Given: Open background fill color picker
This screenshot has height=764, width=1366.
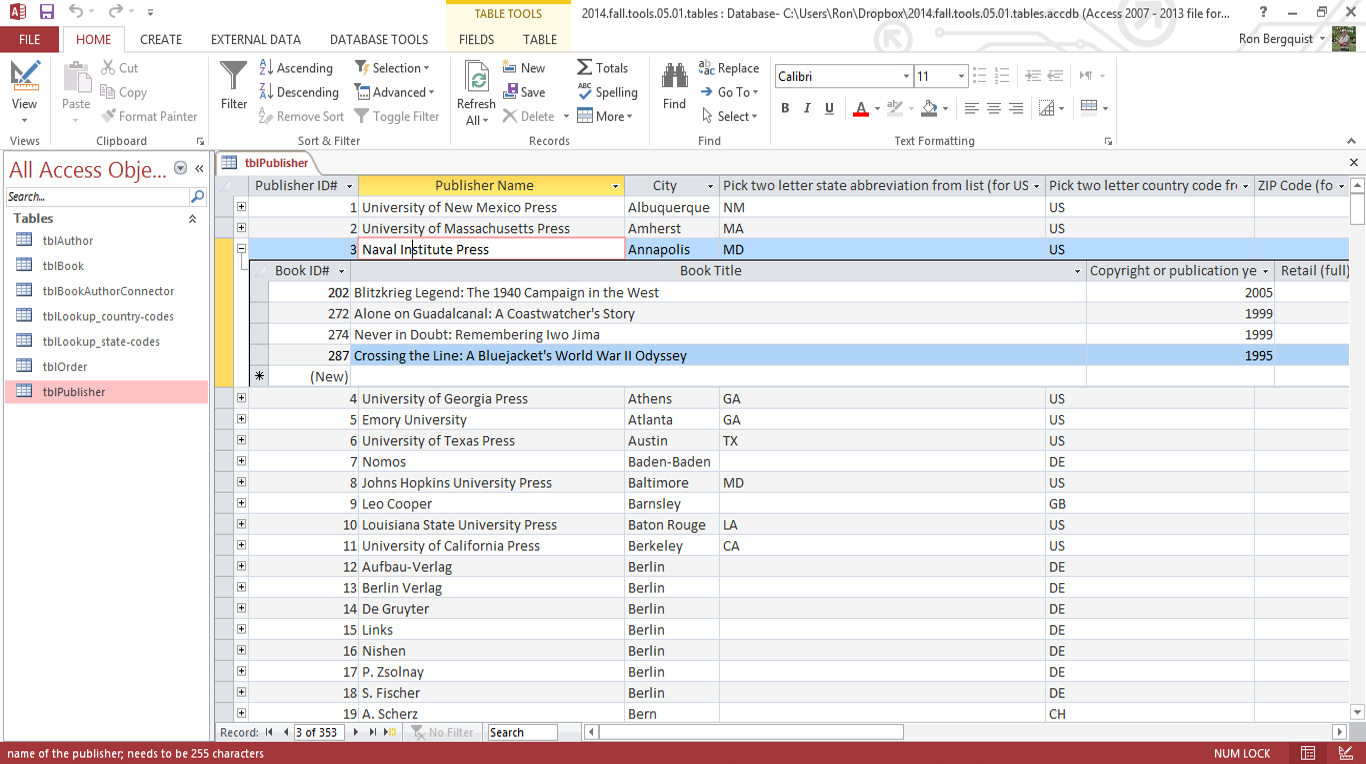Looking at the screenshot, I should coord(945,108).
